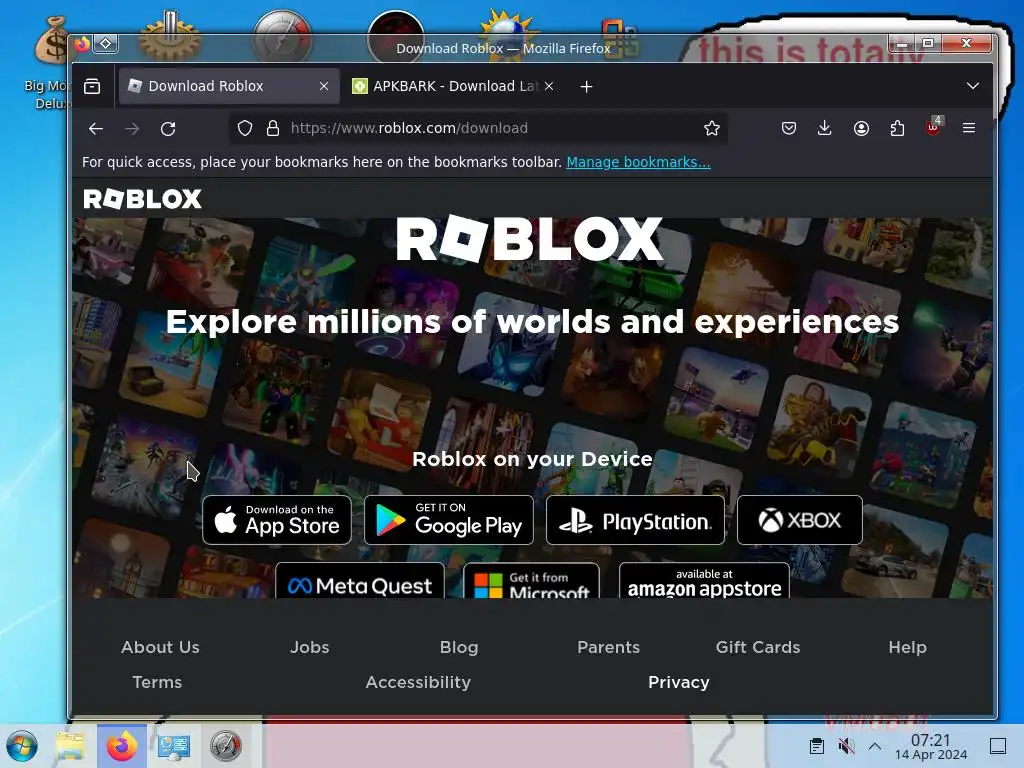The image size is (1024, 768).
Task: Open the Blog footer link
Action: tap(459, 647)
